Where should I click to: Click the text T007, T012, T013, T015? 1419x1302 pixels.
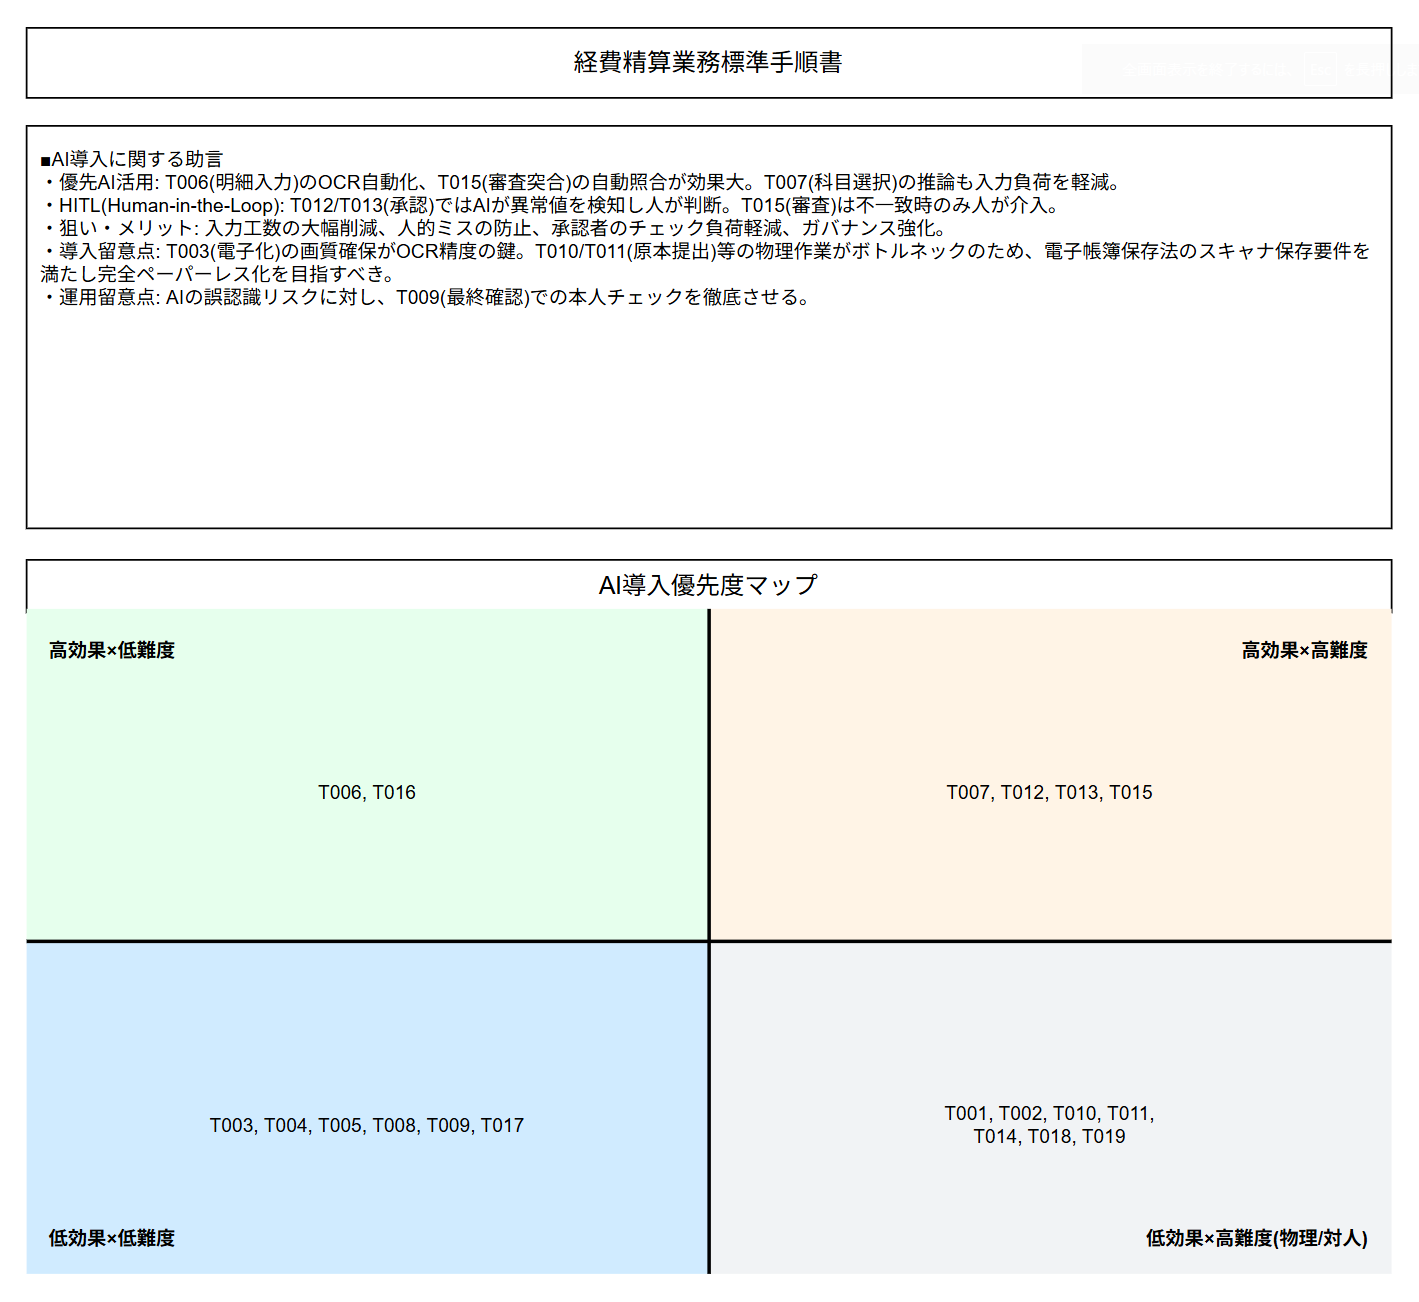click(1049, 792)
